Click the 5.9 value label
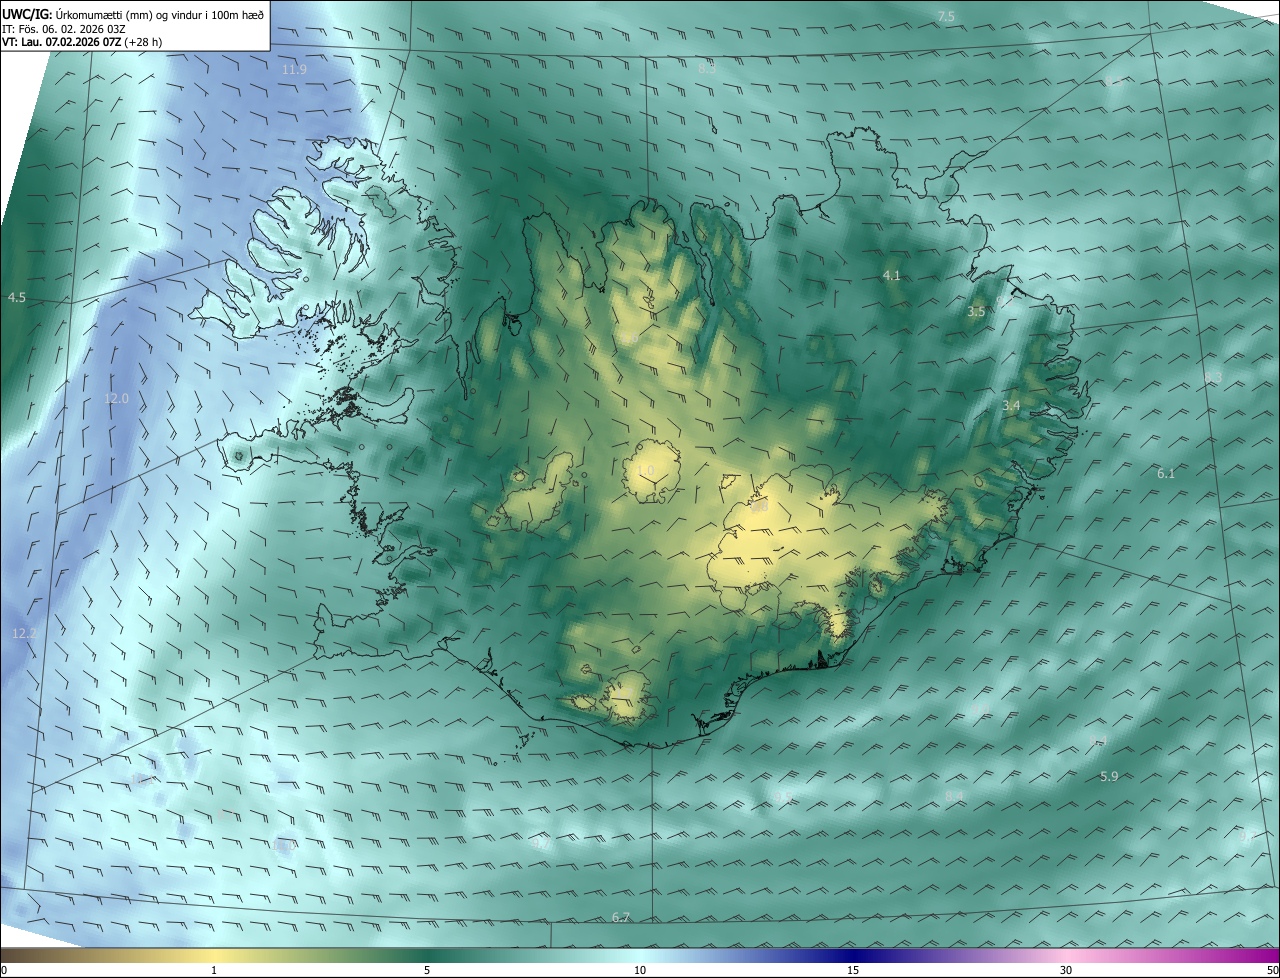1280x978 pixels. tap(1109, 776)
